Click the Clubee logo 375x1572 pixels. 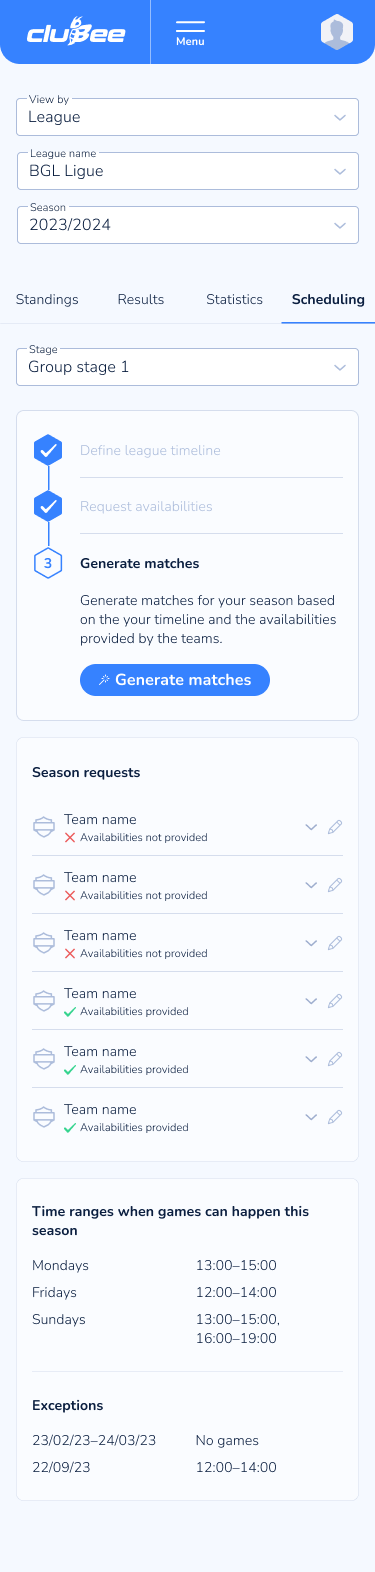[x=76, y=32]
